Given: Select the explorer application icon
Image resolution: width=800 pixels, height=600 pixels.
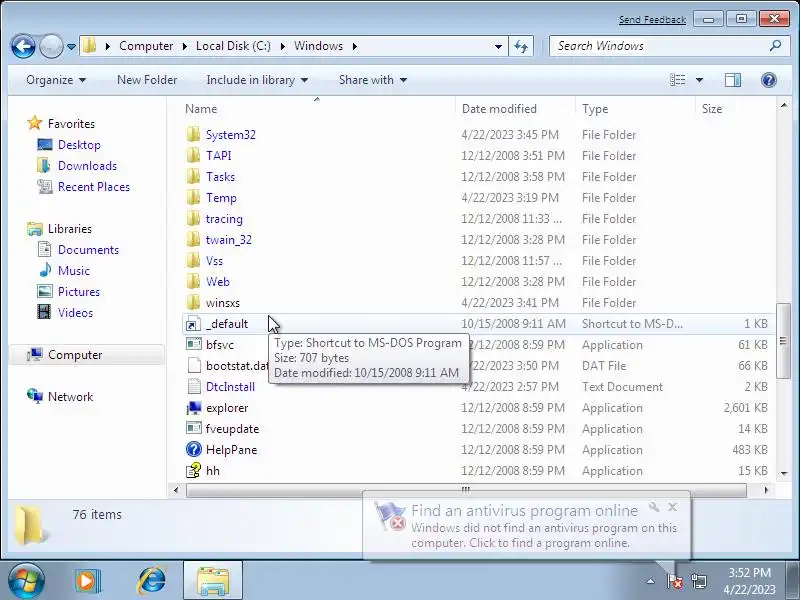Looking at the screenshot, I should coord(193,408).
